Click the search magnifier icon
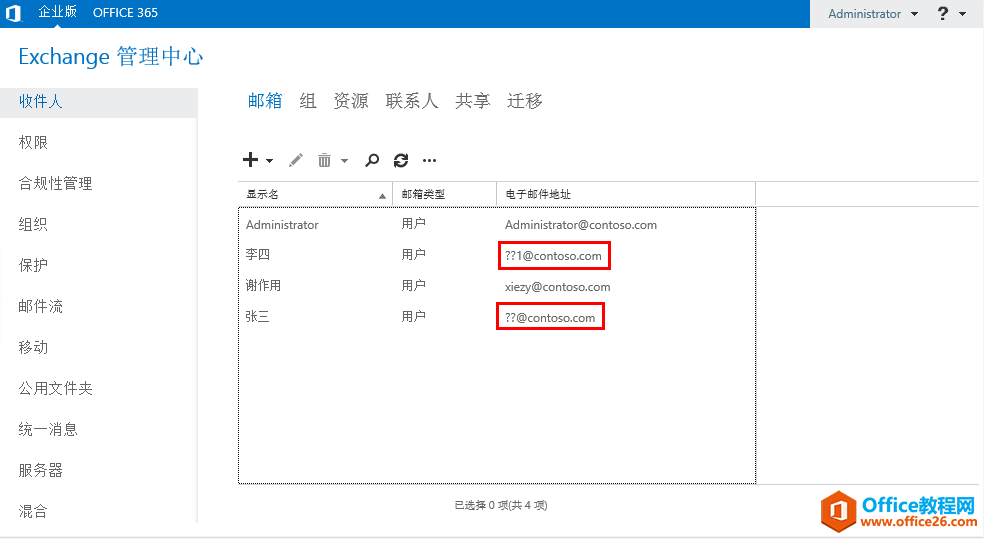984x539 pixels. click(372, 160)
